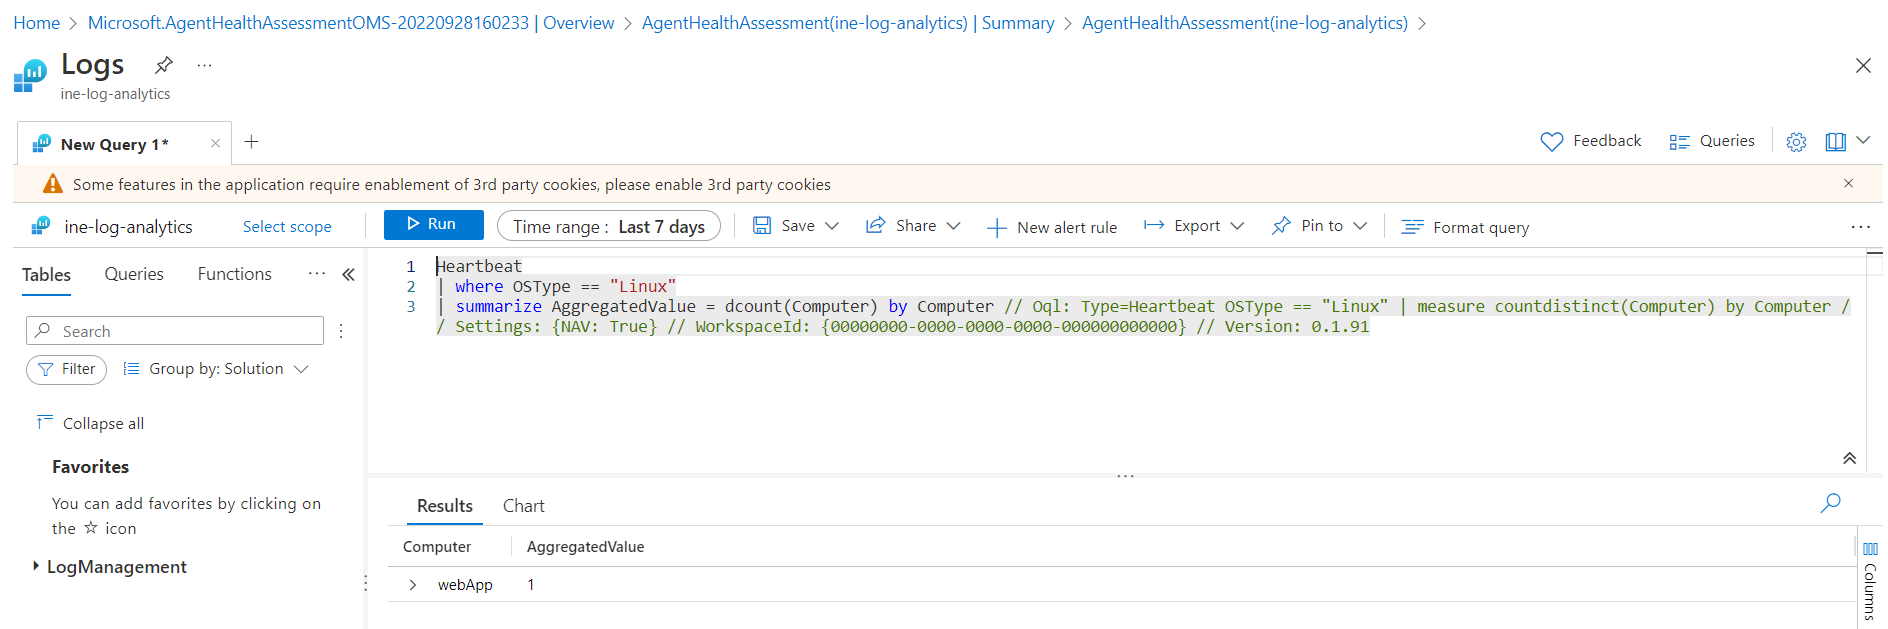Screen dimensions: 1888x629
Task: Collapse the tables side pane
Action: pos(348,274)
